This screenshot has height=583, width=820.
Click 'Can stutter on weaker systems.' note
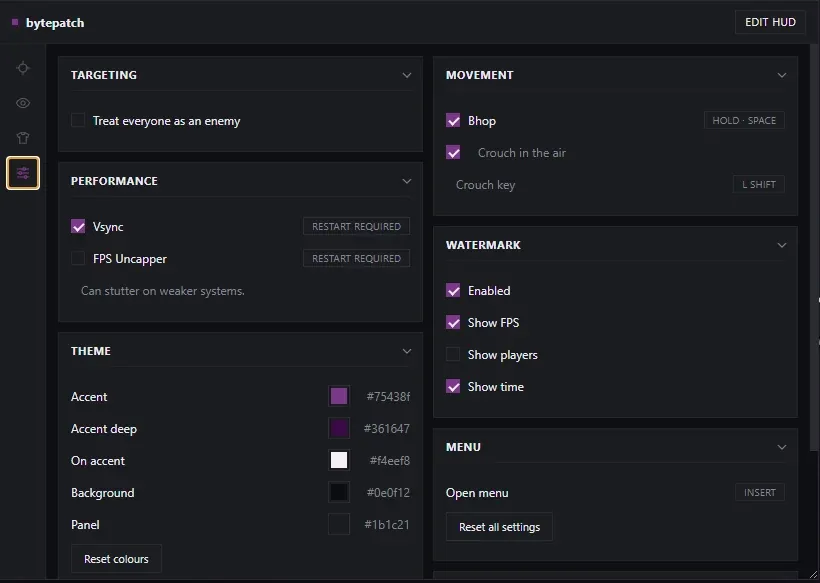point(163,291)
